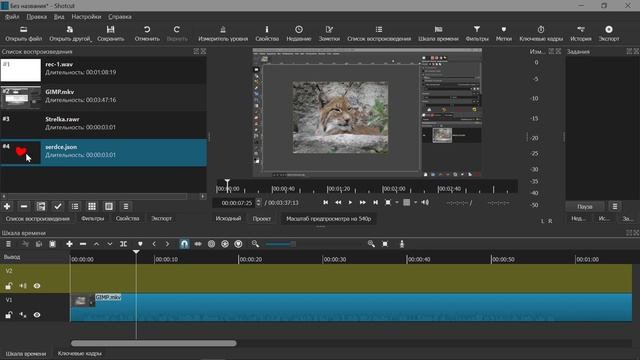
Task: Select Исходный player tab
Action: pos(228,219)
